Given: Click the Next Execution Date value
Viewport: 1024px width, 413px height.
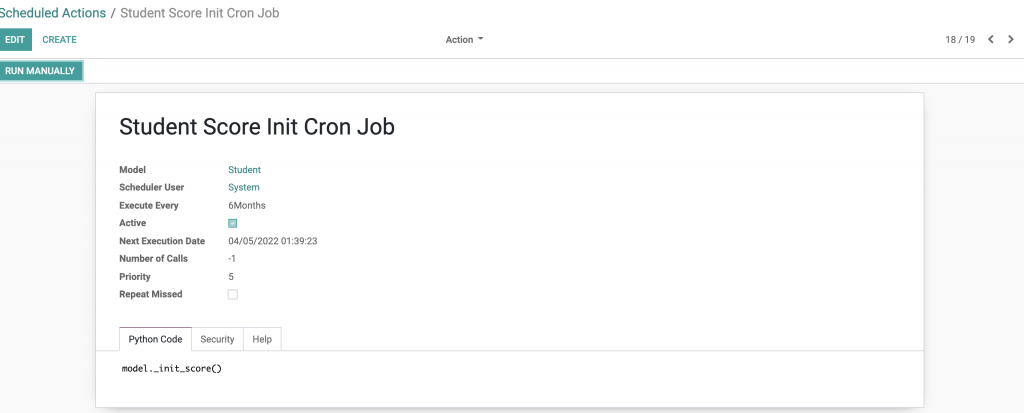Looking at the screenshot, I should pos(272,241).
